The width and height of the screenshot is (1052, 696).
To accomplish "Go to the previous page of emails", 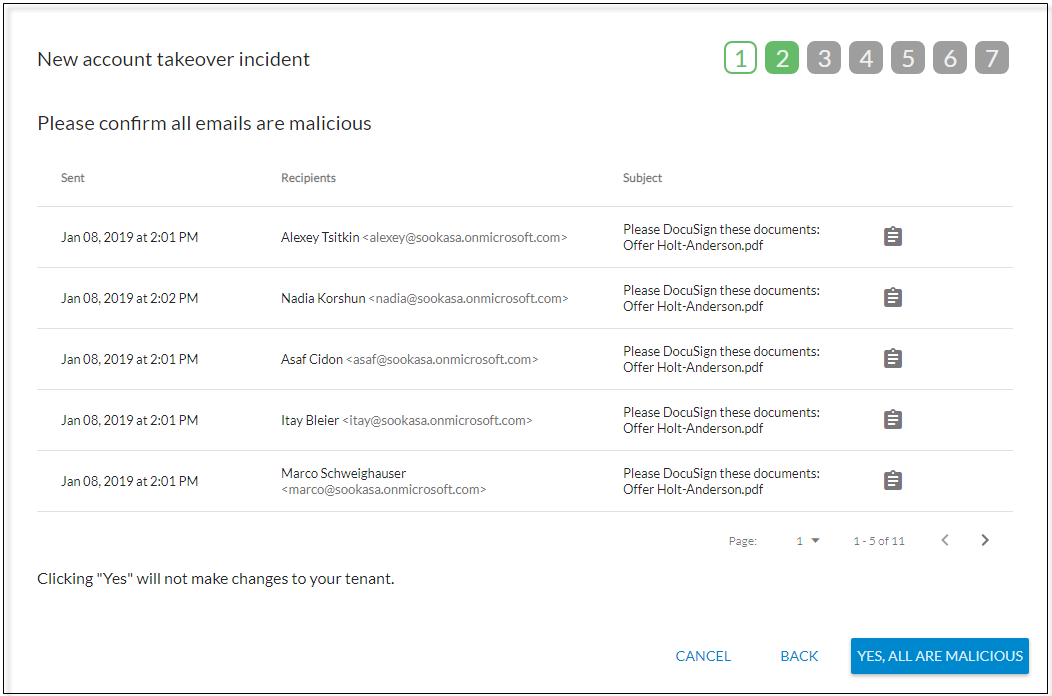I will 944,539.
